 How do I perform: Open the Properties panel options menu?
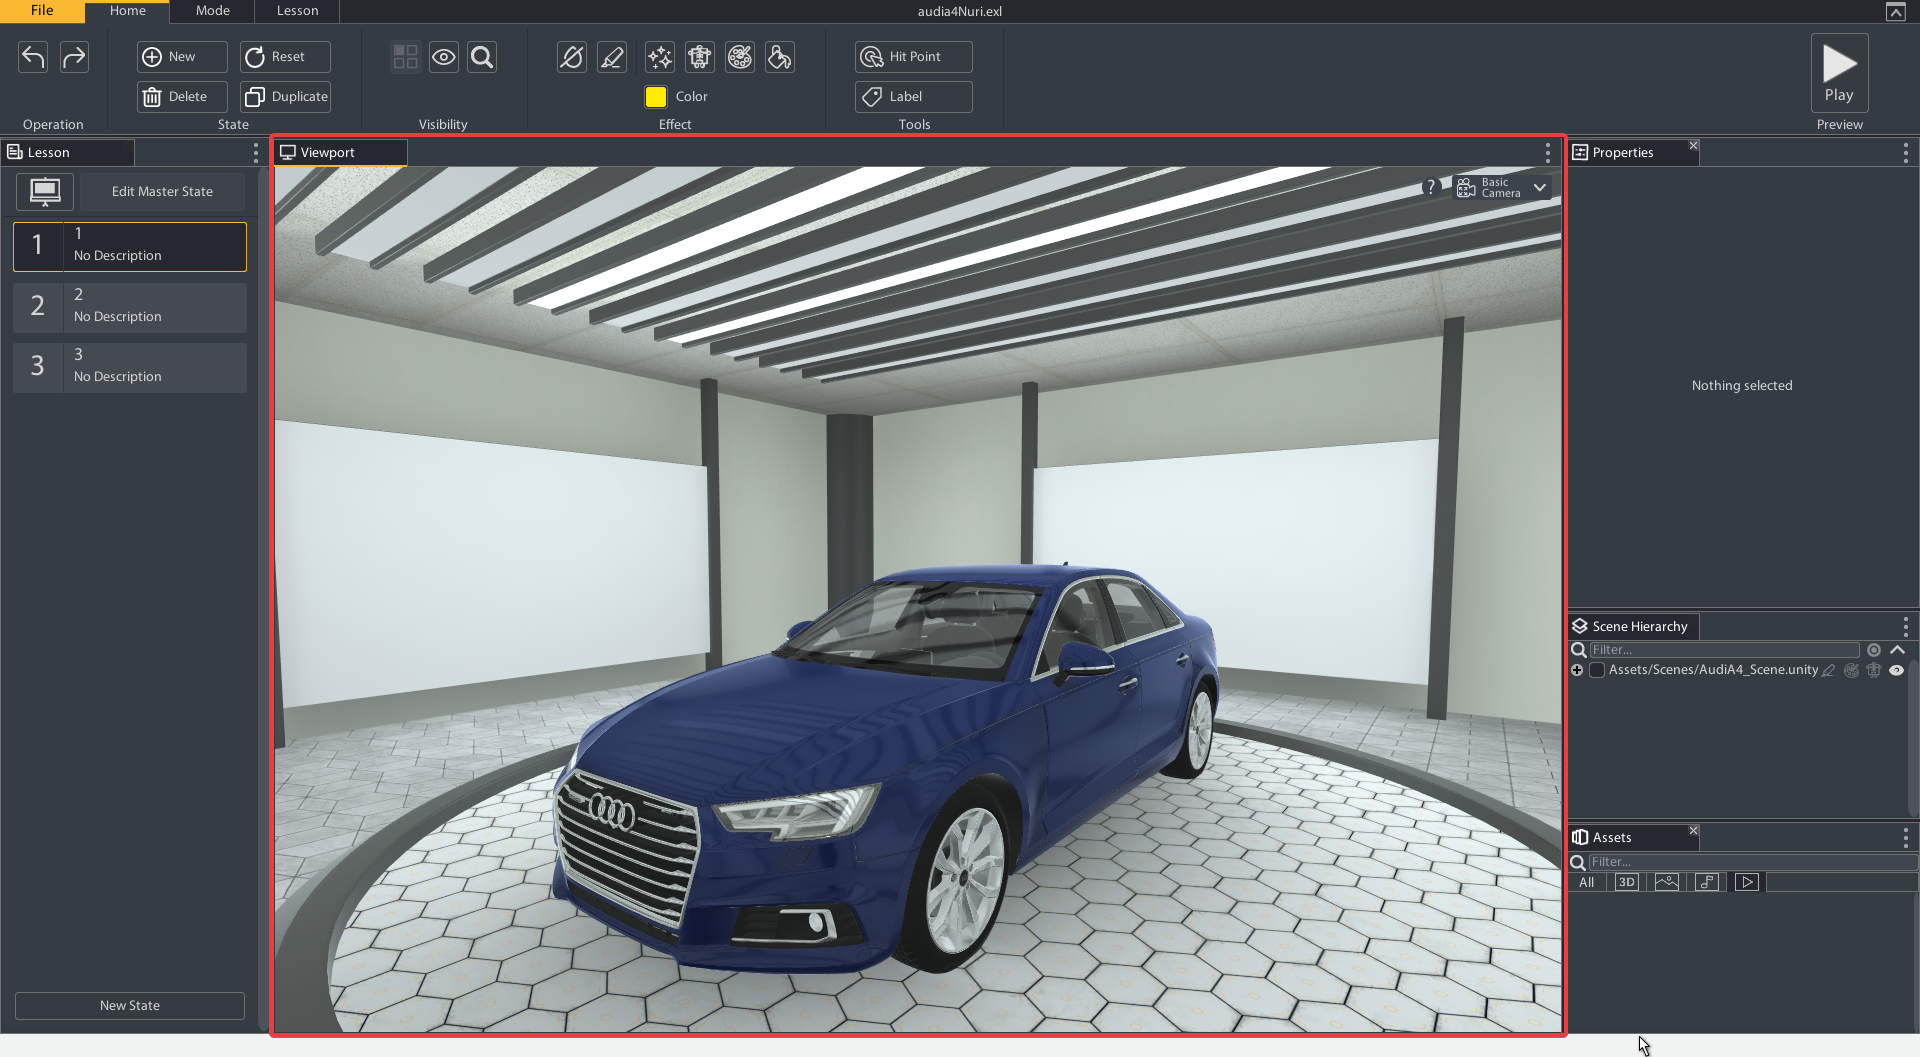[x=1905, y=152]
